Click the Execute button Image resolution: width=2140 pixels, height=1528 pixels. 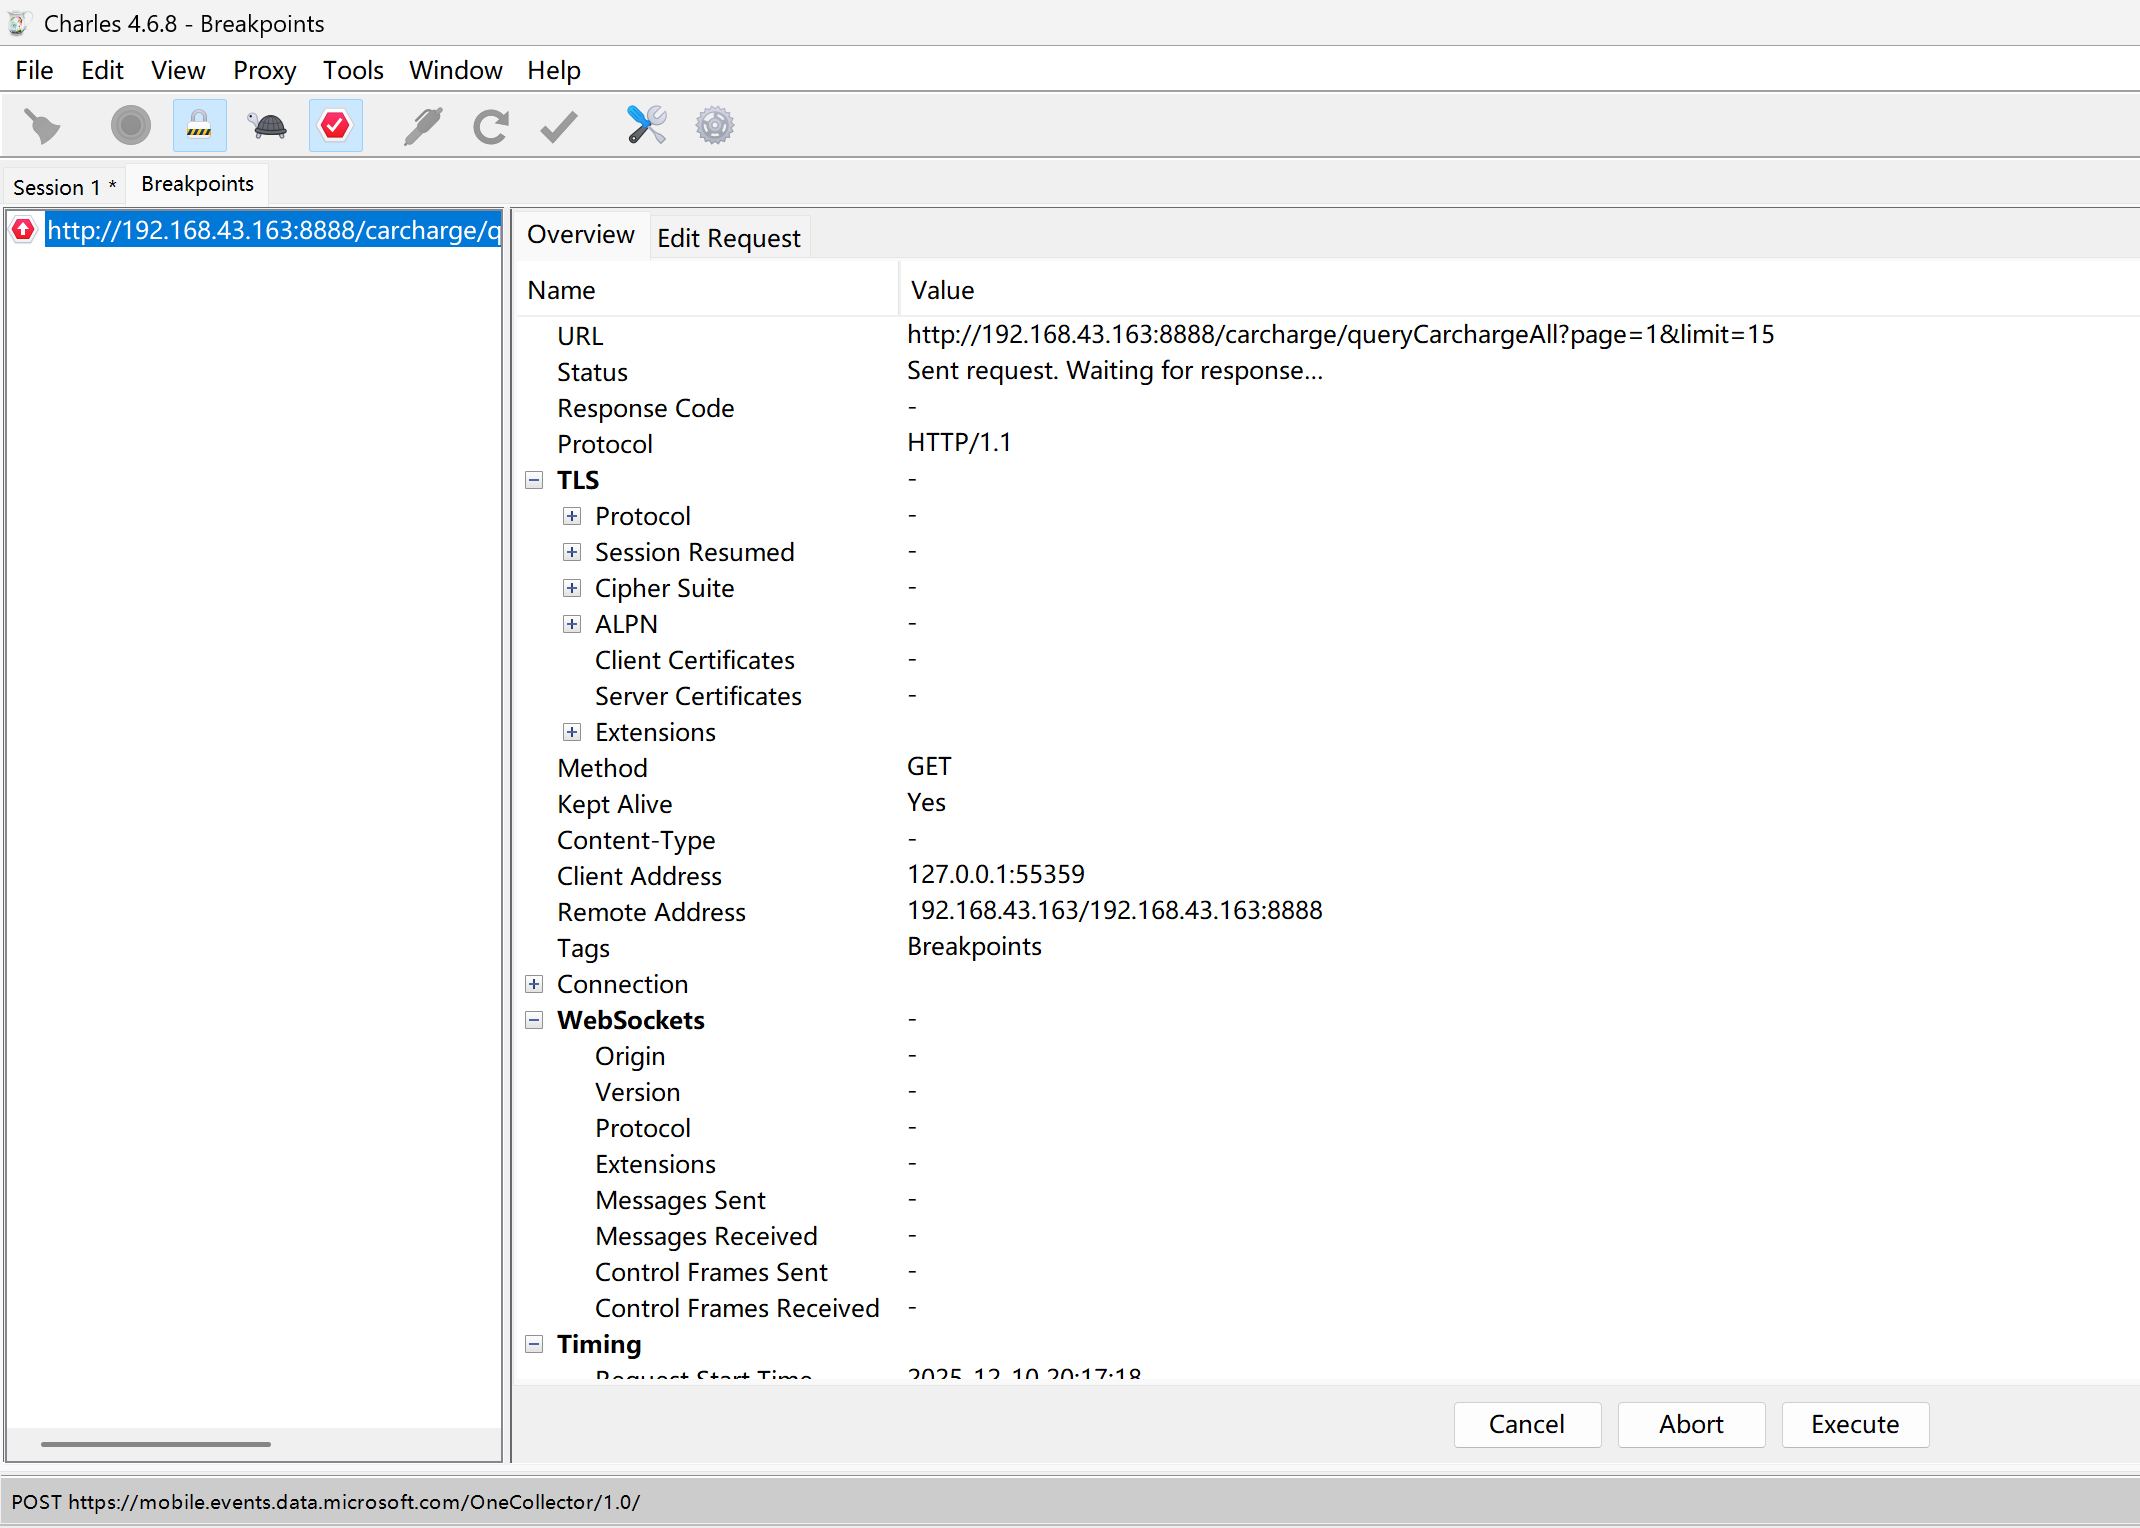1855,1424
